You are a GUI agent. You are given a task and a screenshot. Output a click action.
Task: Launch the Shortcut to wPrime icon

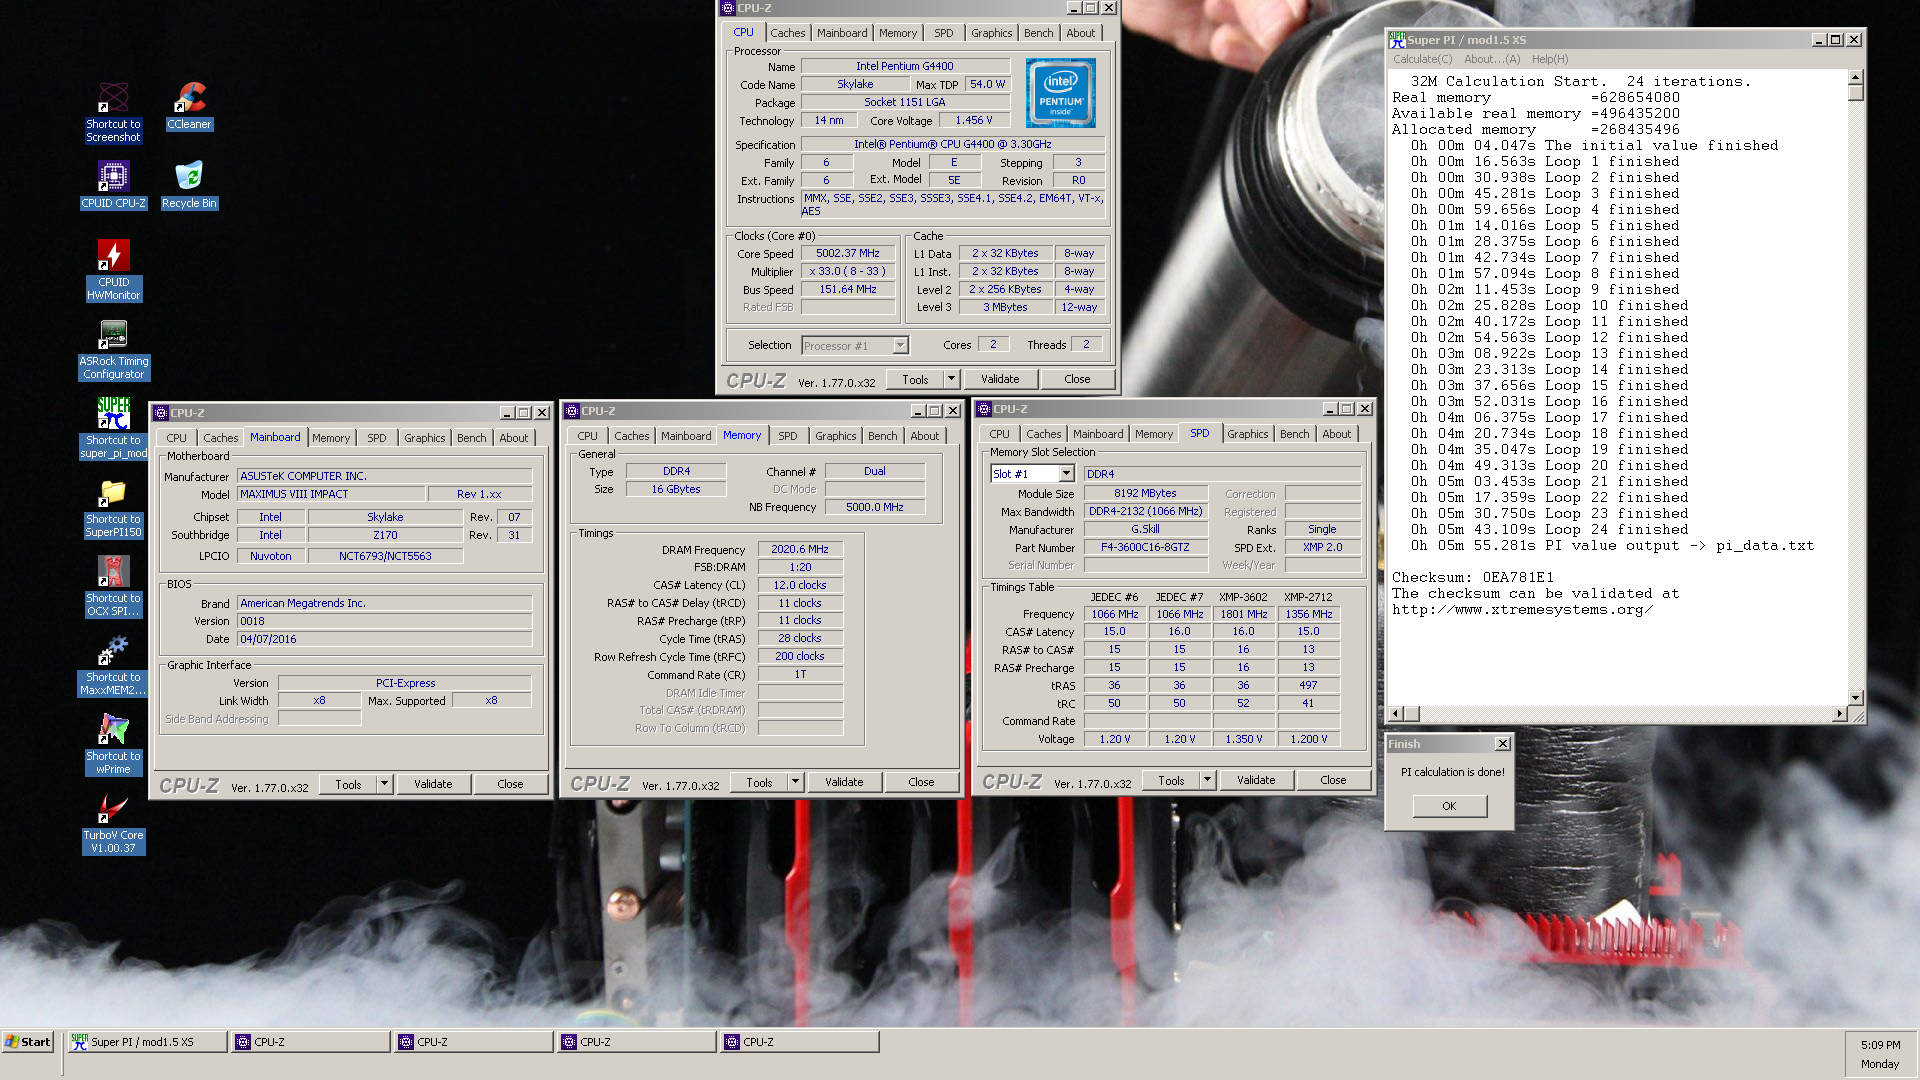(x=113, y=744)
